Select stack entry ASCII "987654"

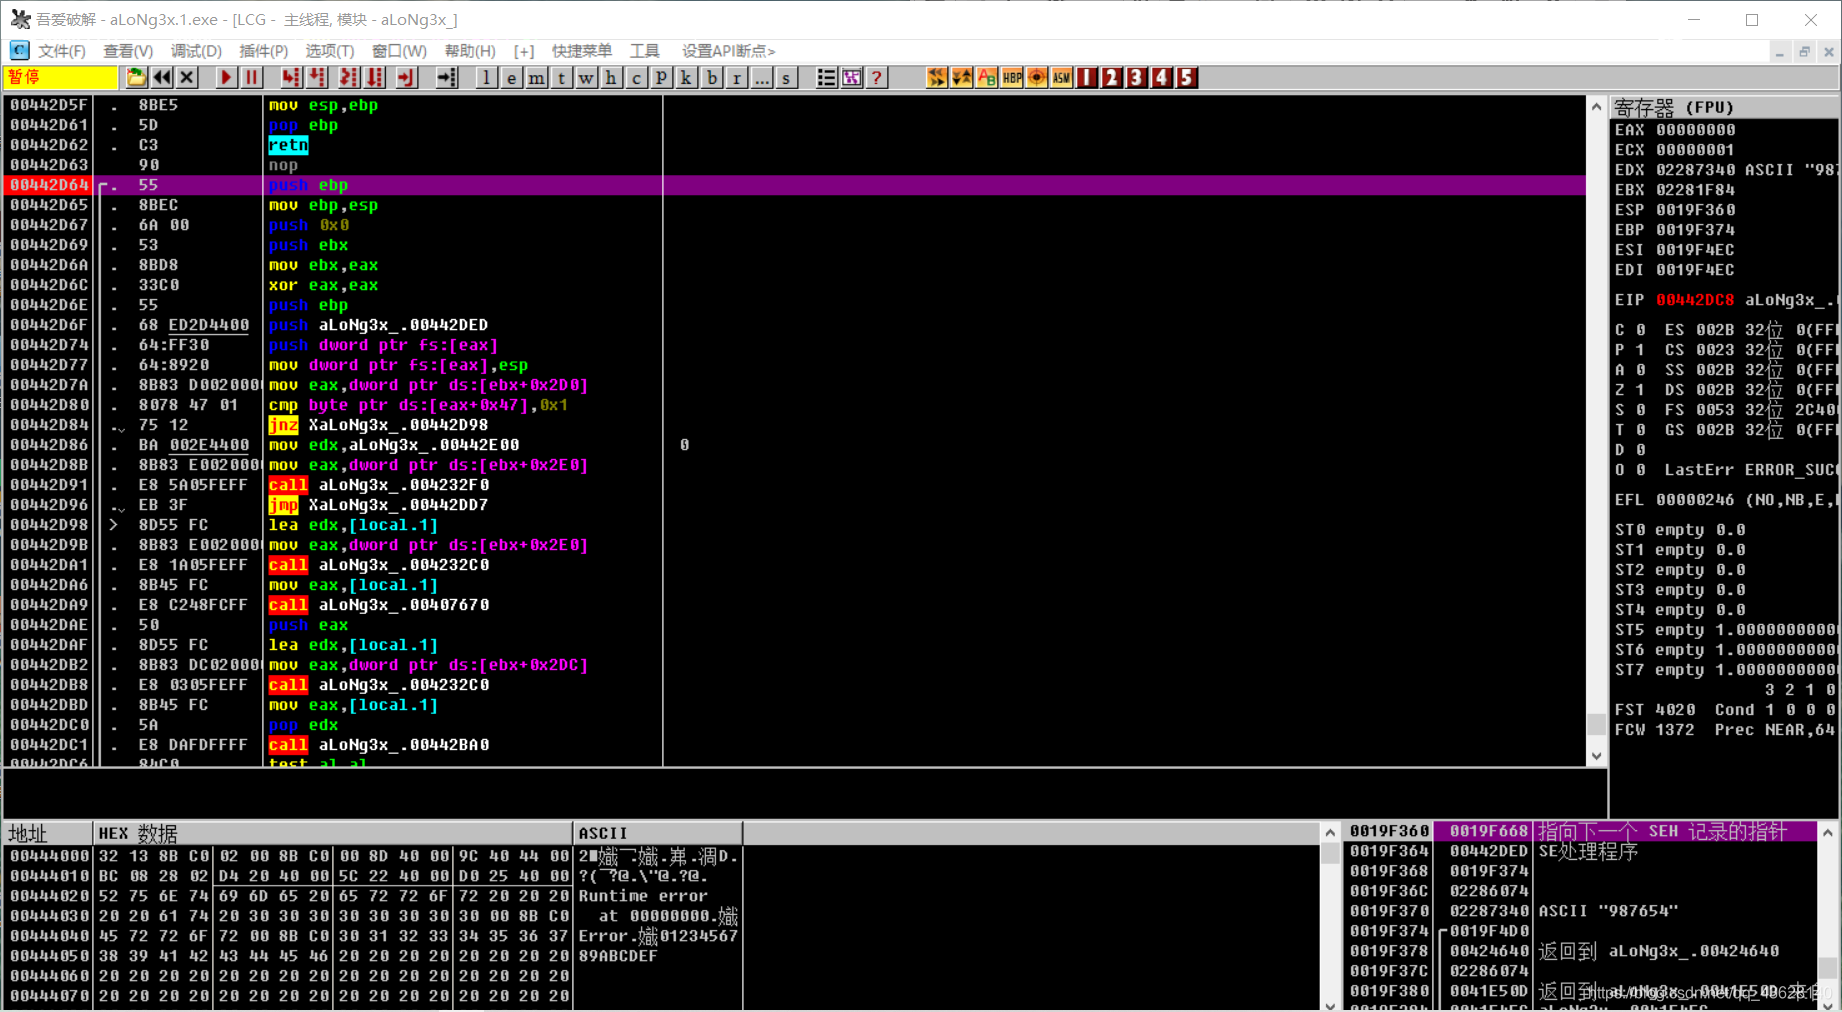click(1580, 911)
